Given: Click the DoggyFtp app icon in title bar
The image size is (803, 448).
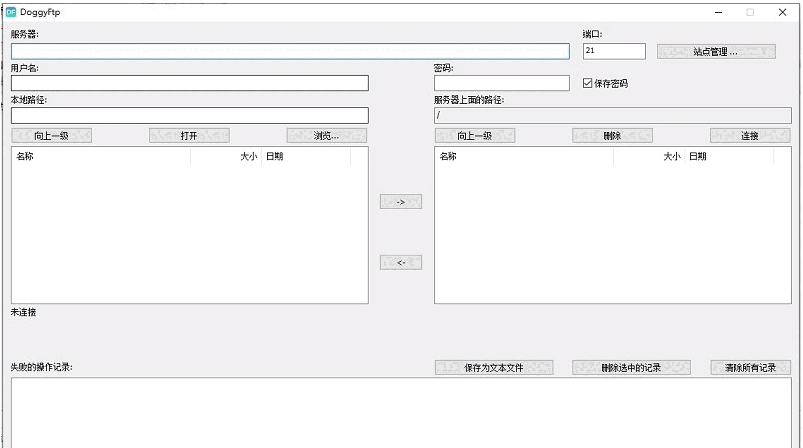Looking at the screenshot, I should pos(11,12).
